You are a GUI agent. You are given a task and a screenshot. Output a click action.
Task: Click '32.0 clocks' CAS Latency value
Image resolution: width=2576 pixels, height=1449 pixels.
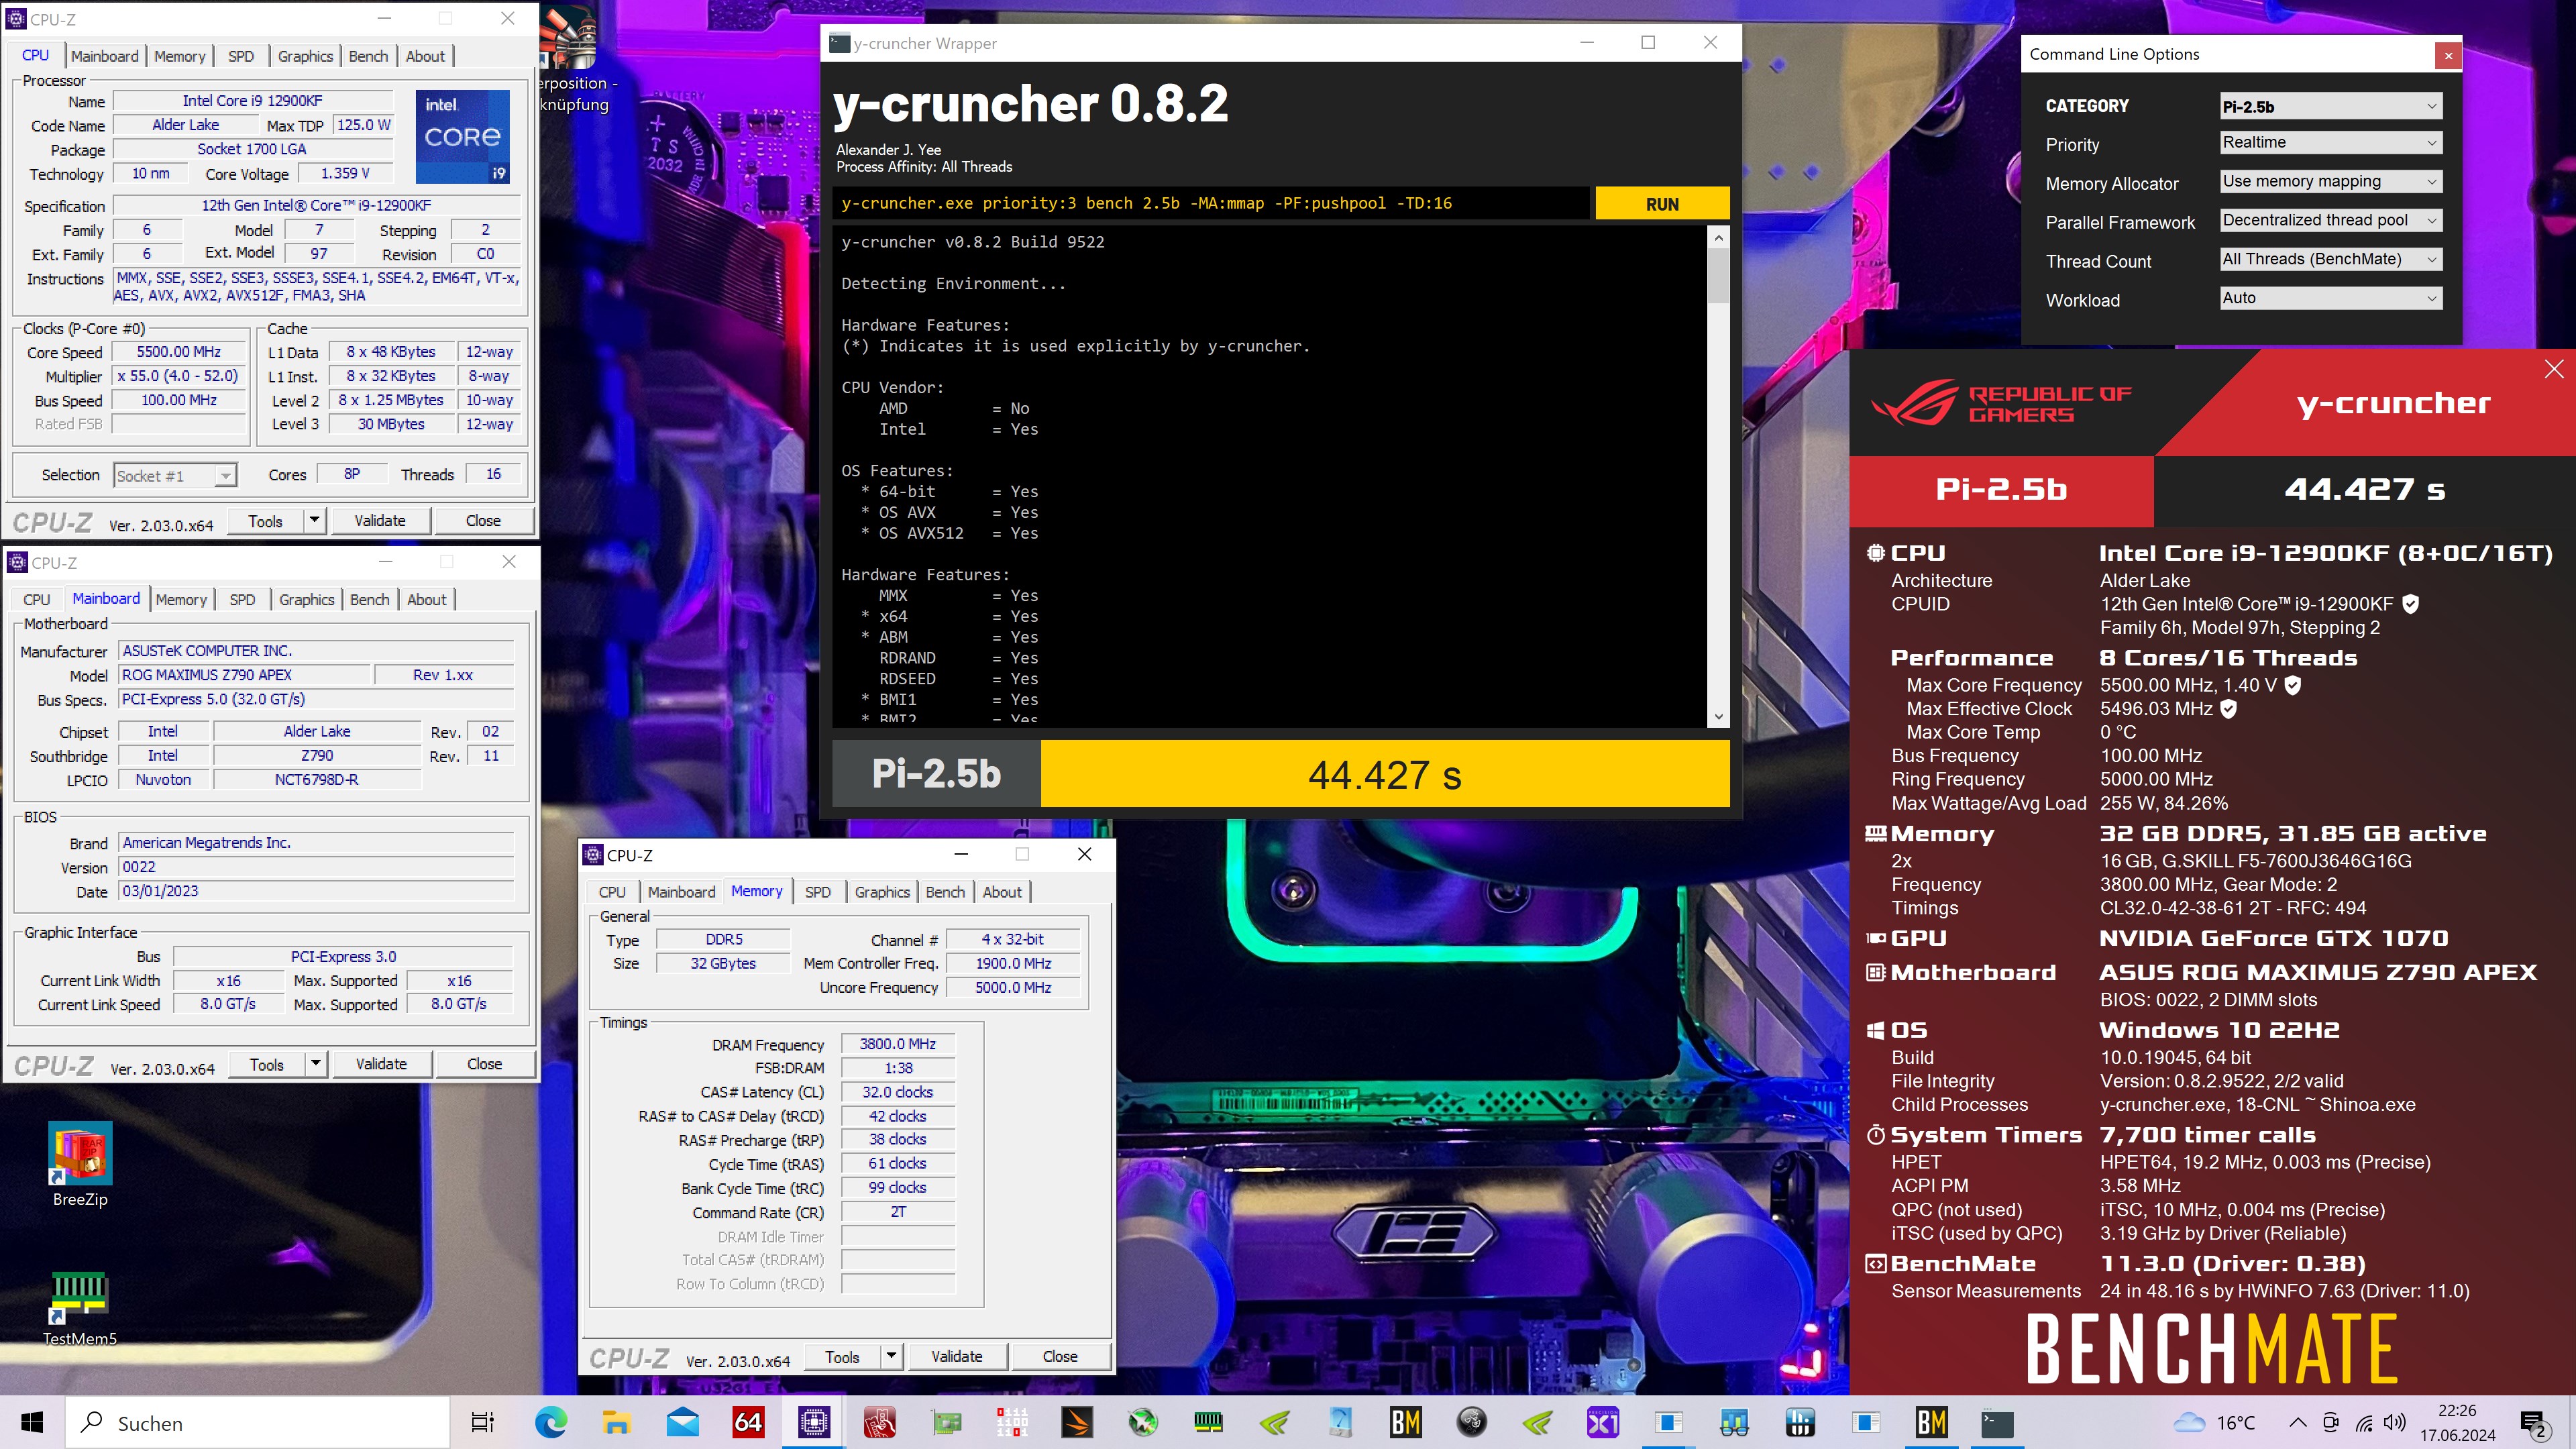(x=897, y=1092)
